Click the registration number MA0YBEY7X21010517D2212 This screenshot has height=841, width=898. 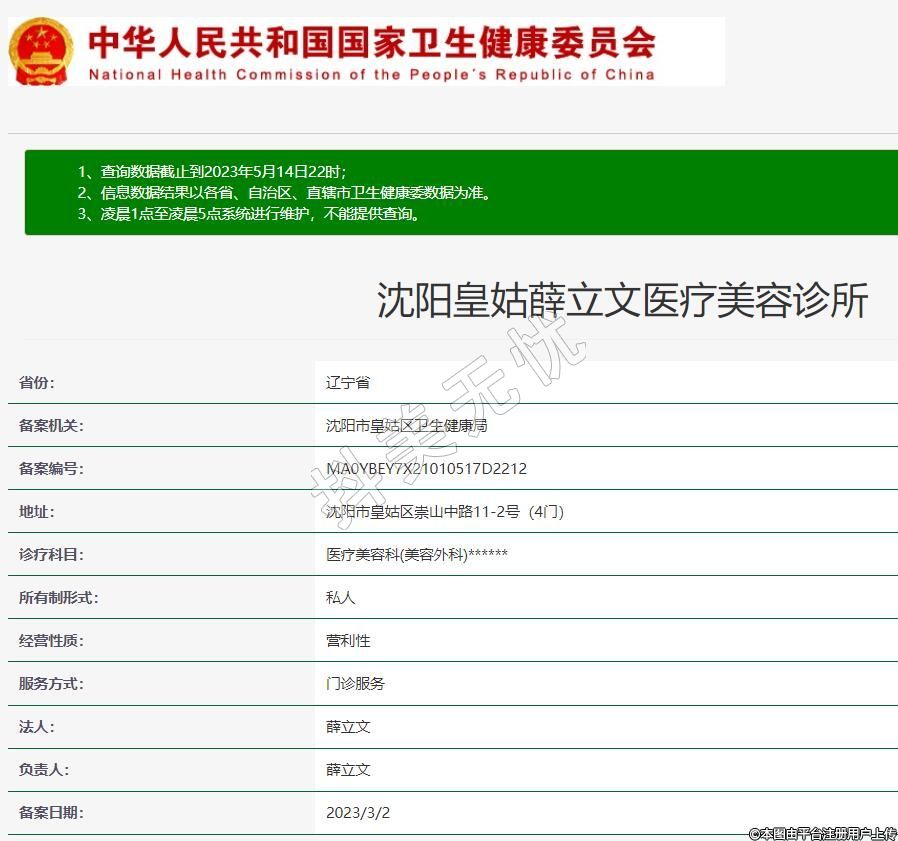(426, 468)
